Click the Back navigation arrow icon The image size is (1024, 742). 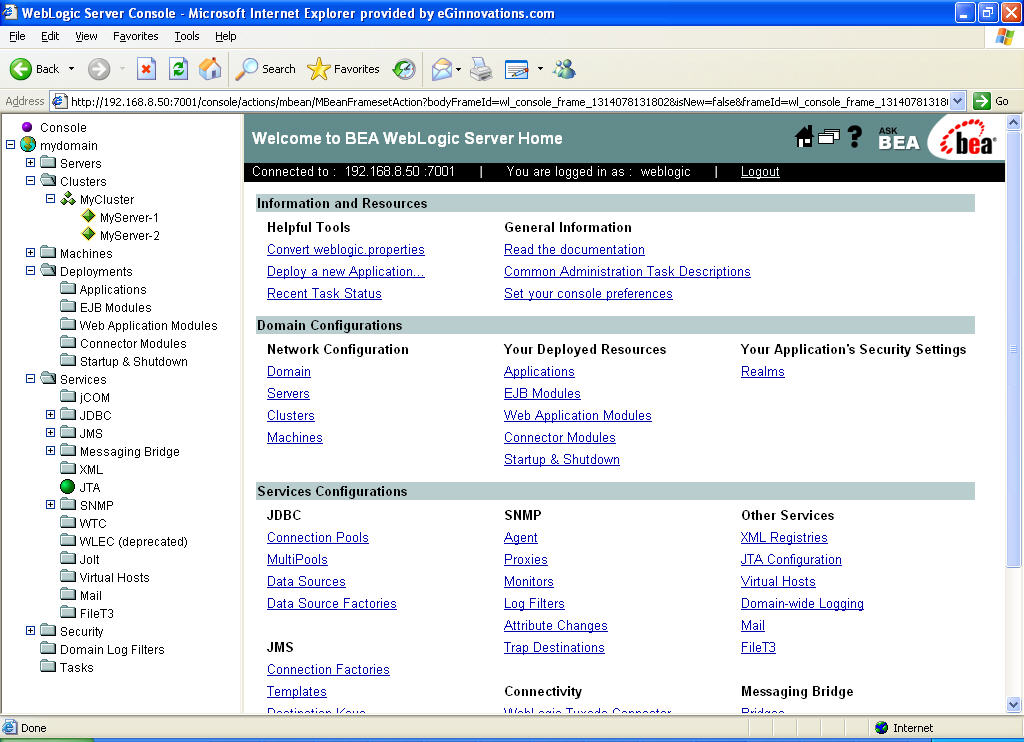[x=20, y=69]
